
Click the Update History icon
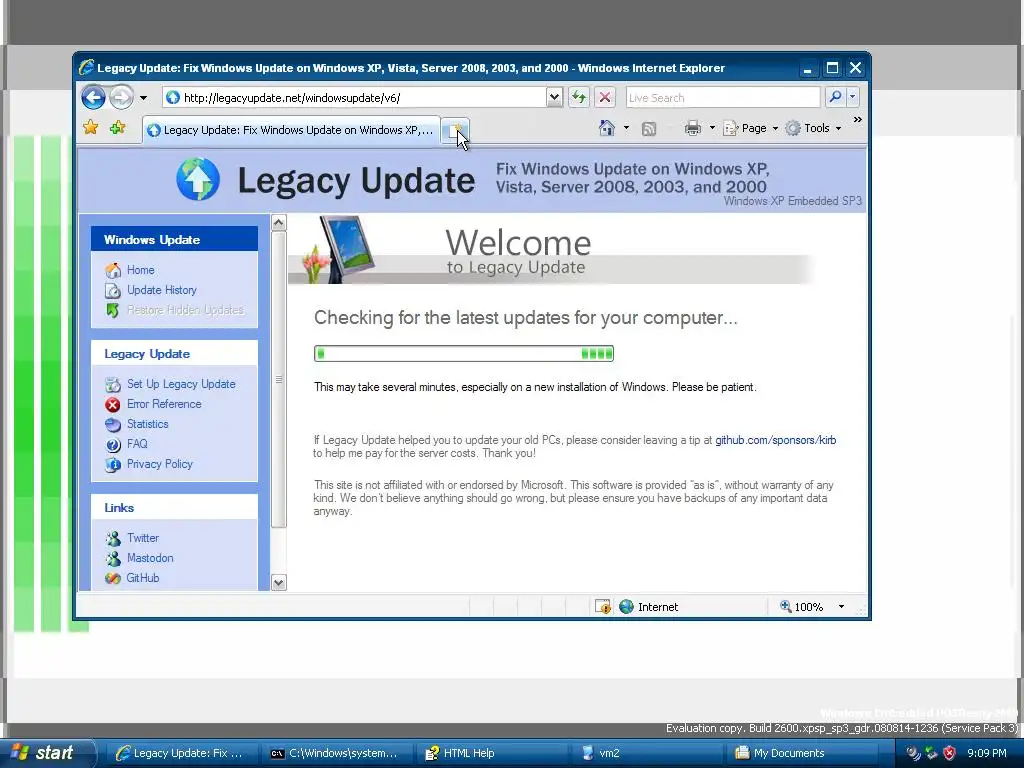tap(113, 290)
